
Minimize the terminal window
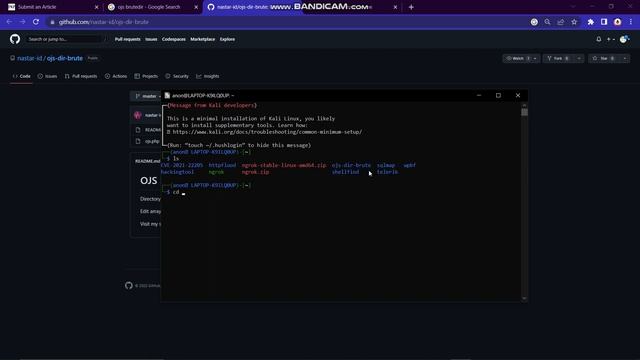click(479, 96)
